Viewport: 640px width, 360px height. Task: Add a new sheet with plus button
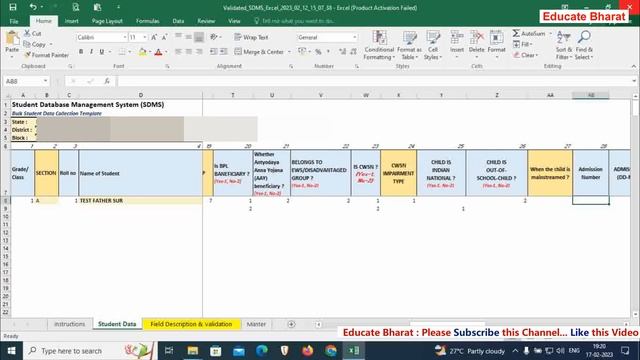(x=291, y=324)
